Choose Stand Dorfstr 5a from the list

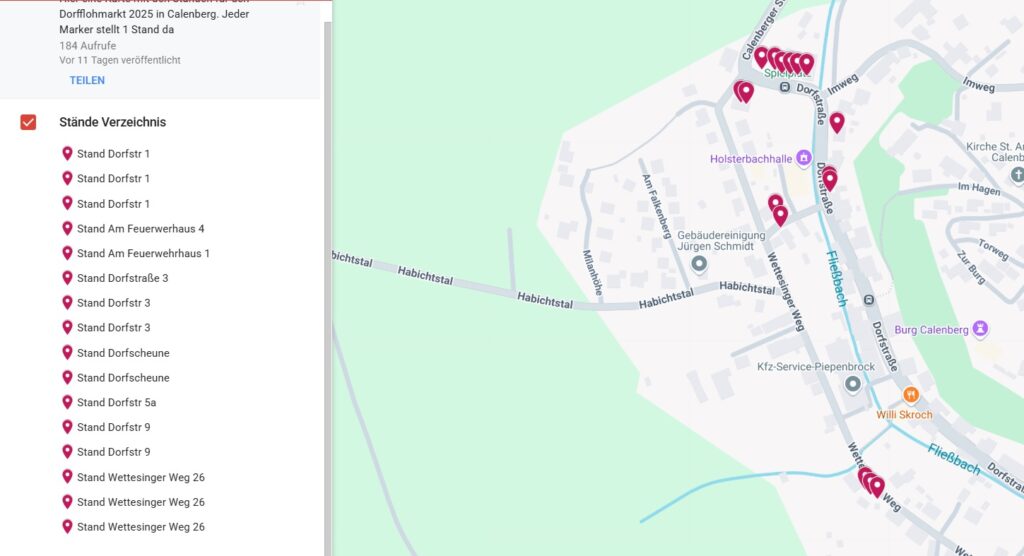116,403
